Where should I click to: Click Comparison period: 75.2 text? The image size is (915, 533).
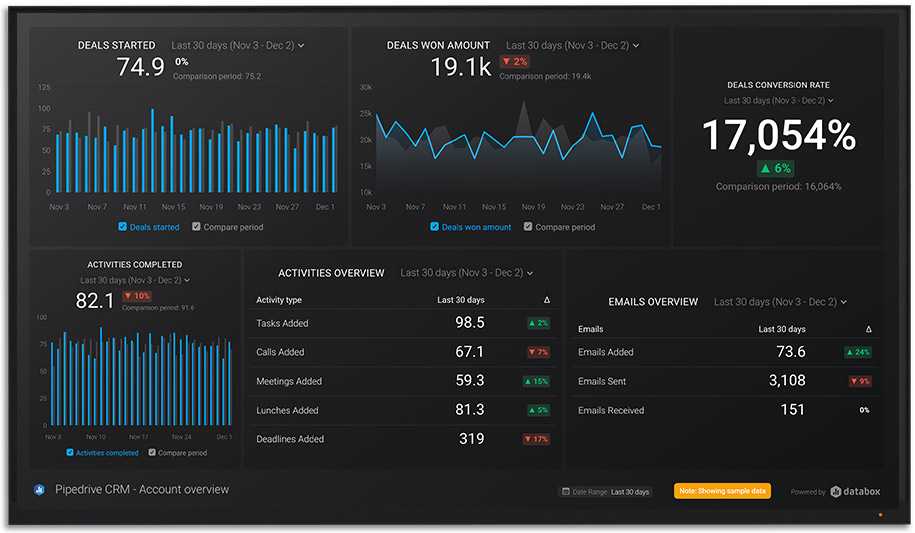pos(217,76)
